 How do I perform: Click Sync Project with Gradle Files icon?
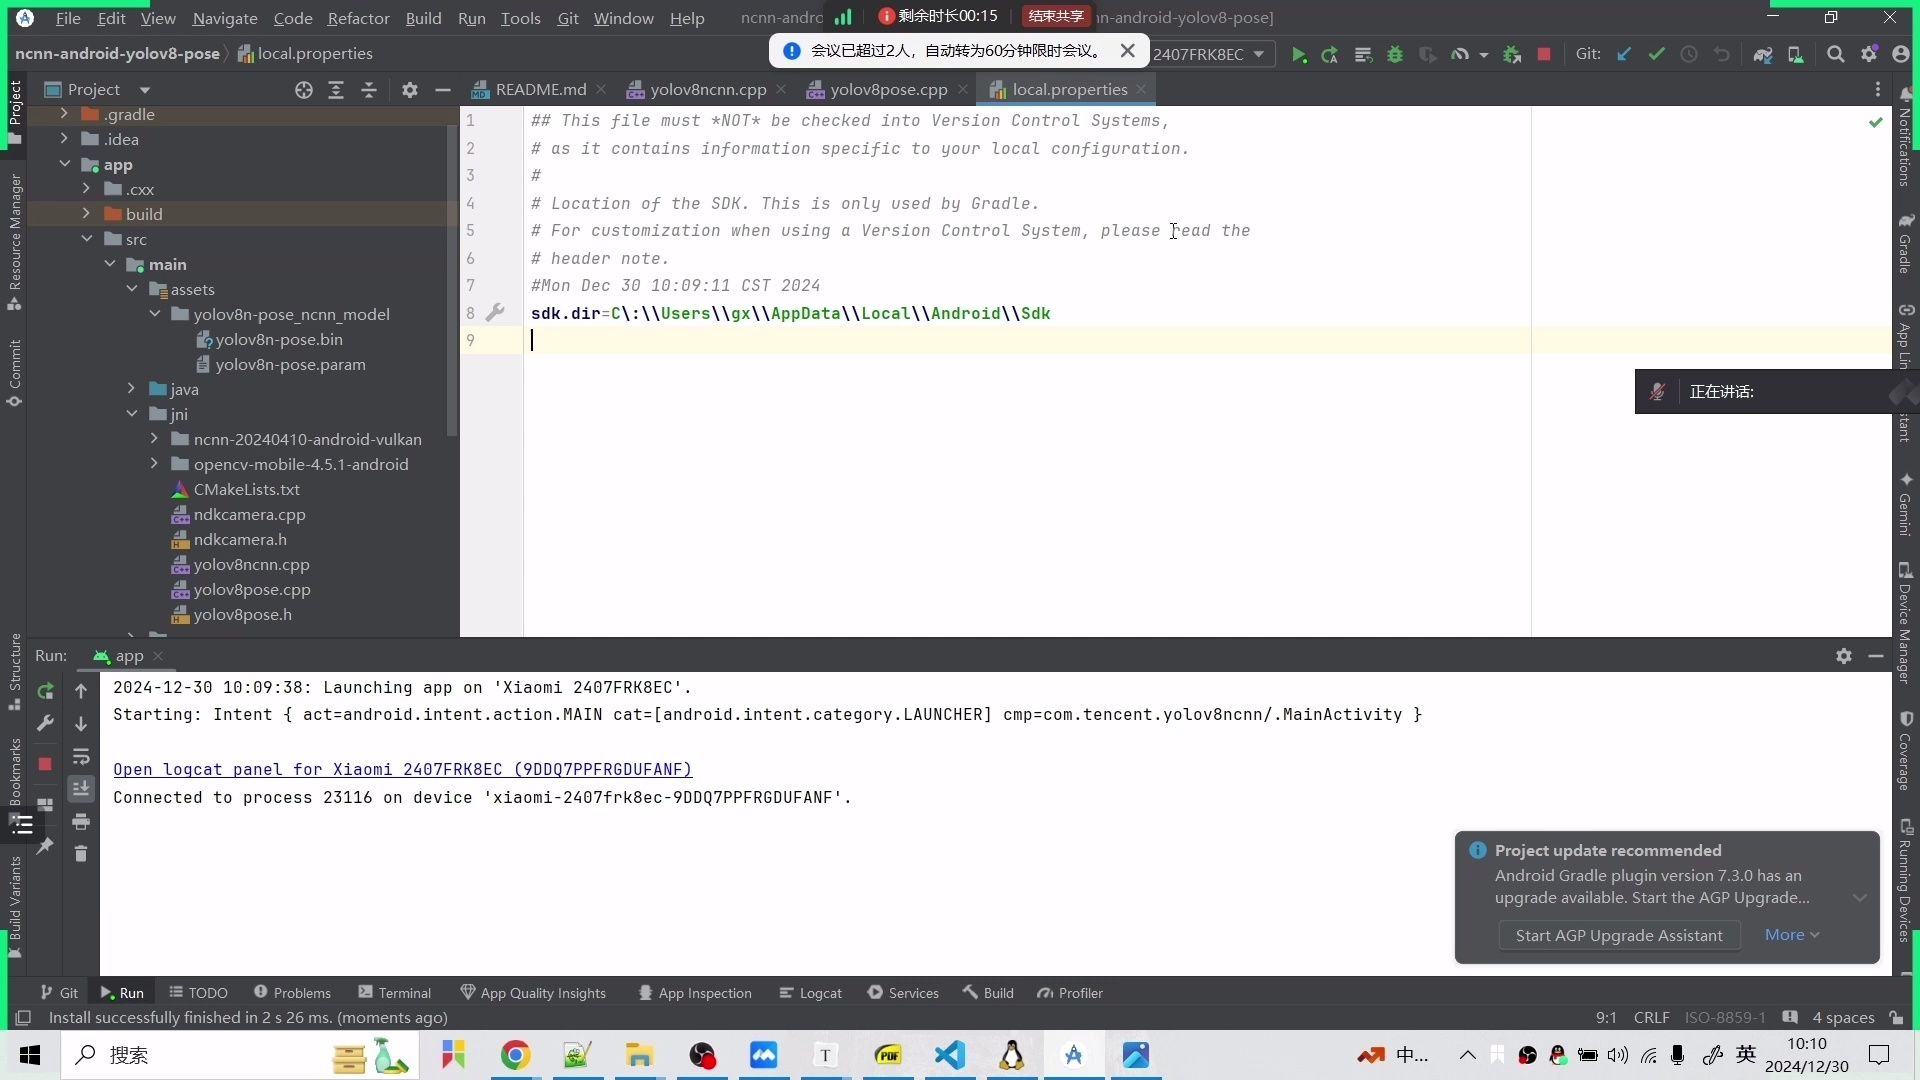1763,55
